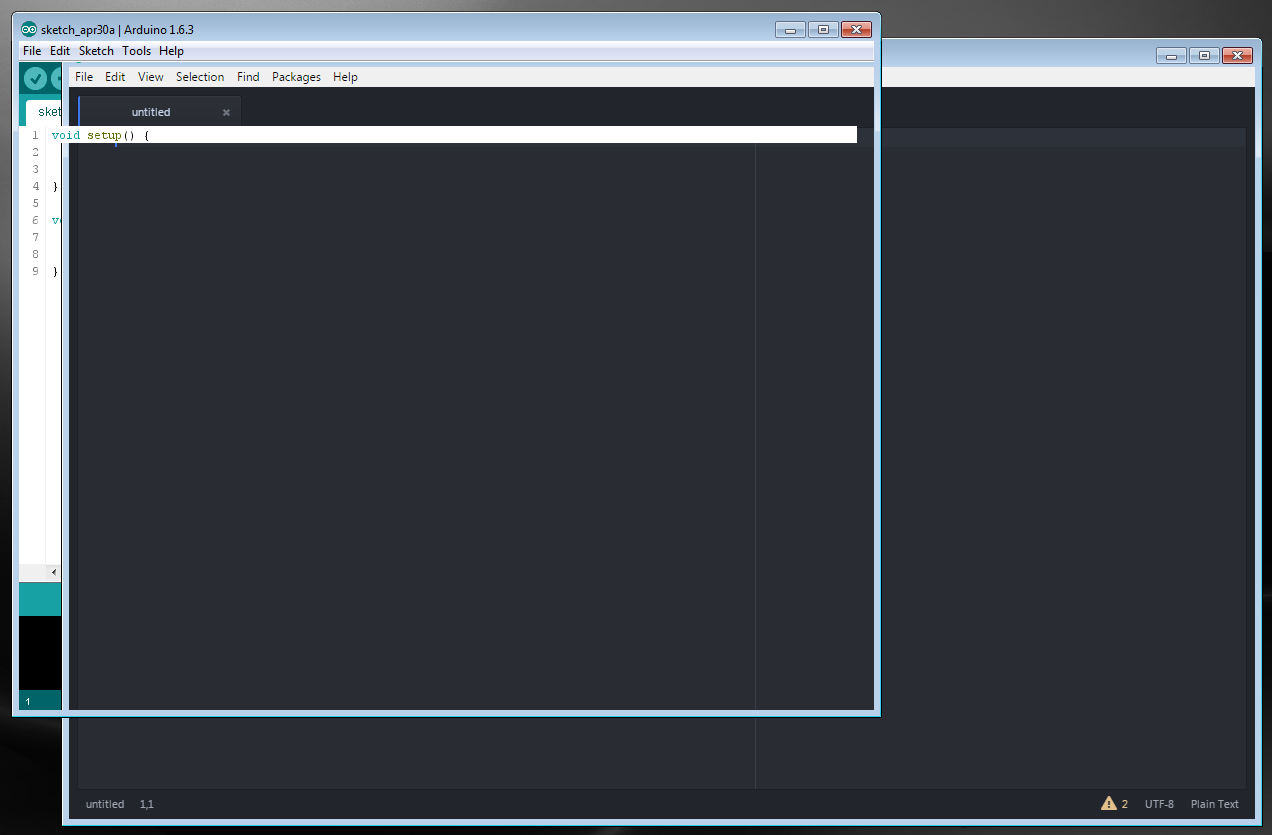
Task: Open the Arduino Sketch menu
Action: pyautogui.click(x=96, y=51)
